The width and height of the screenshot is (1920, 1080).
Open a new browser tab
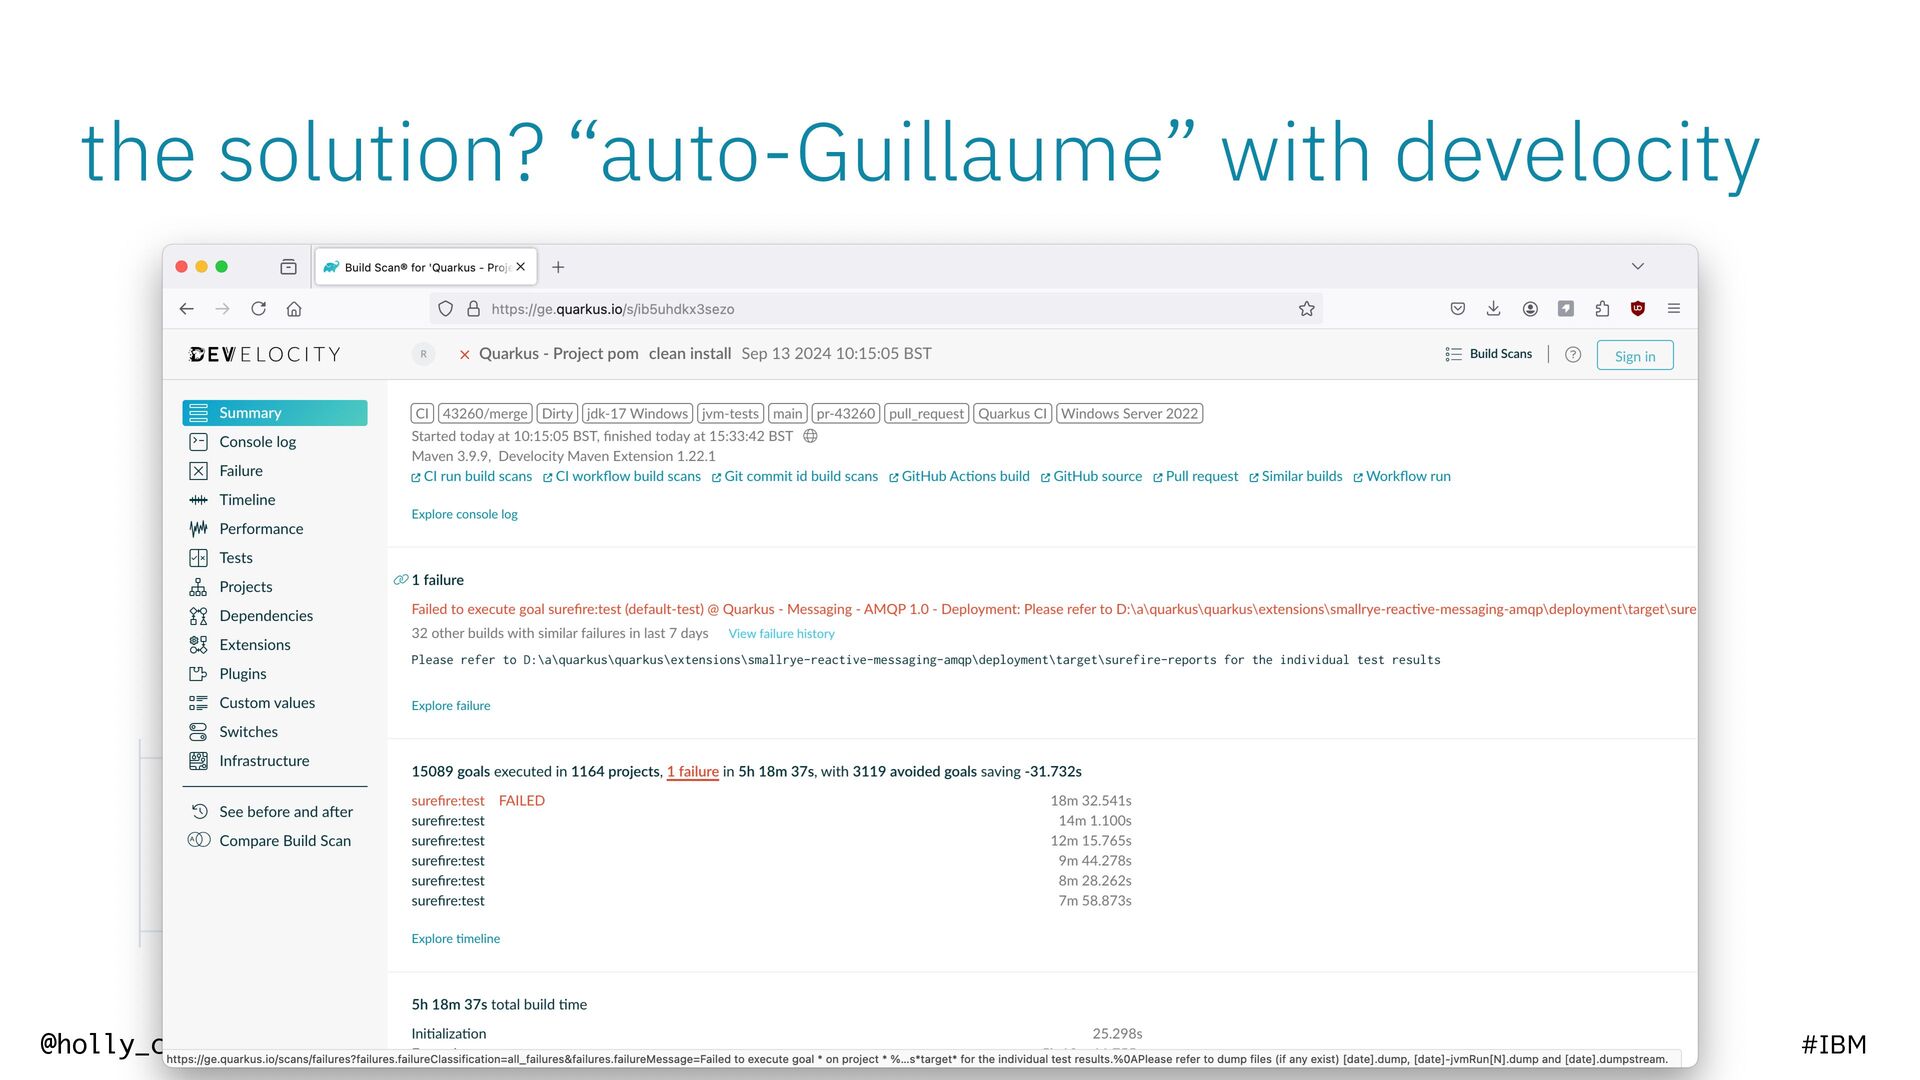click(x=558, y=267)
